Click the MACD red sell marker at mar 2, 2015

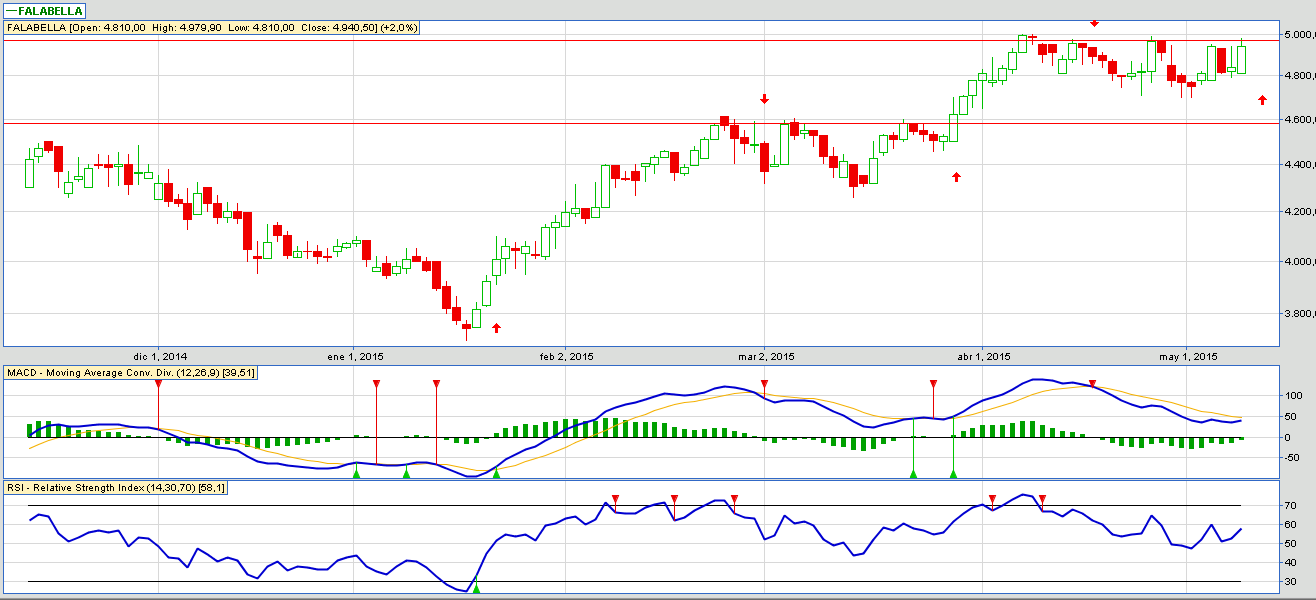[x=764, y=384]
